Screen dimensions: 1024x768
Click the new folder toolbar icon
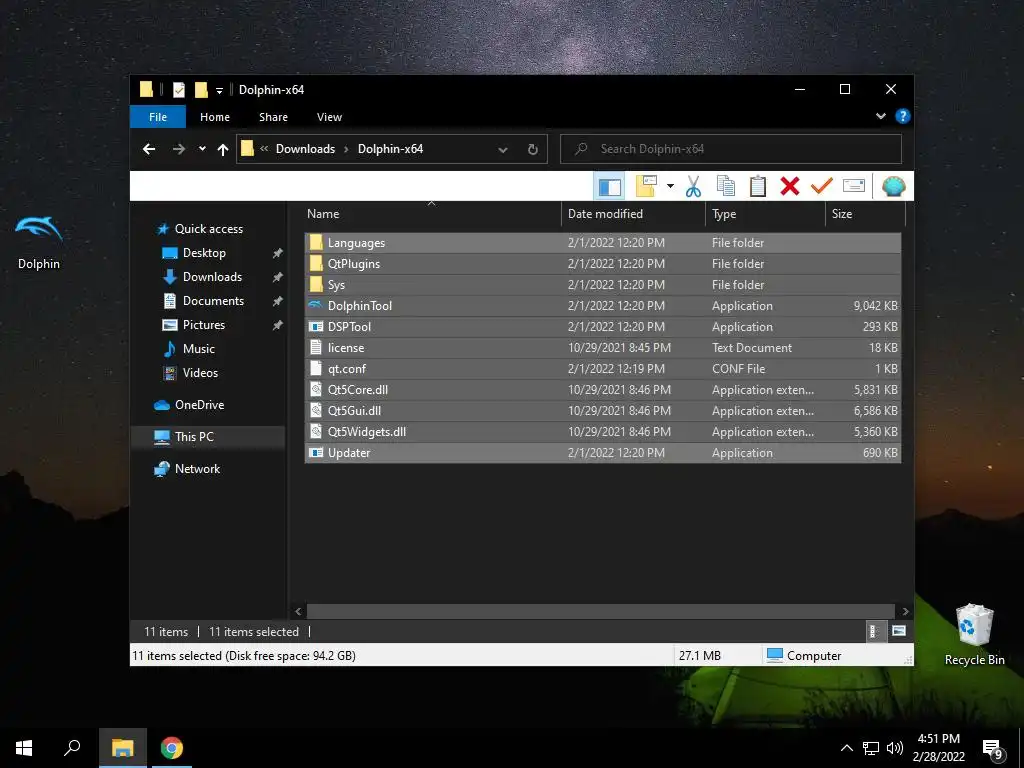pyautogui.click(x=646, y=186)
